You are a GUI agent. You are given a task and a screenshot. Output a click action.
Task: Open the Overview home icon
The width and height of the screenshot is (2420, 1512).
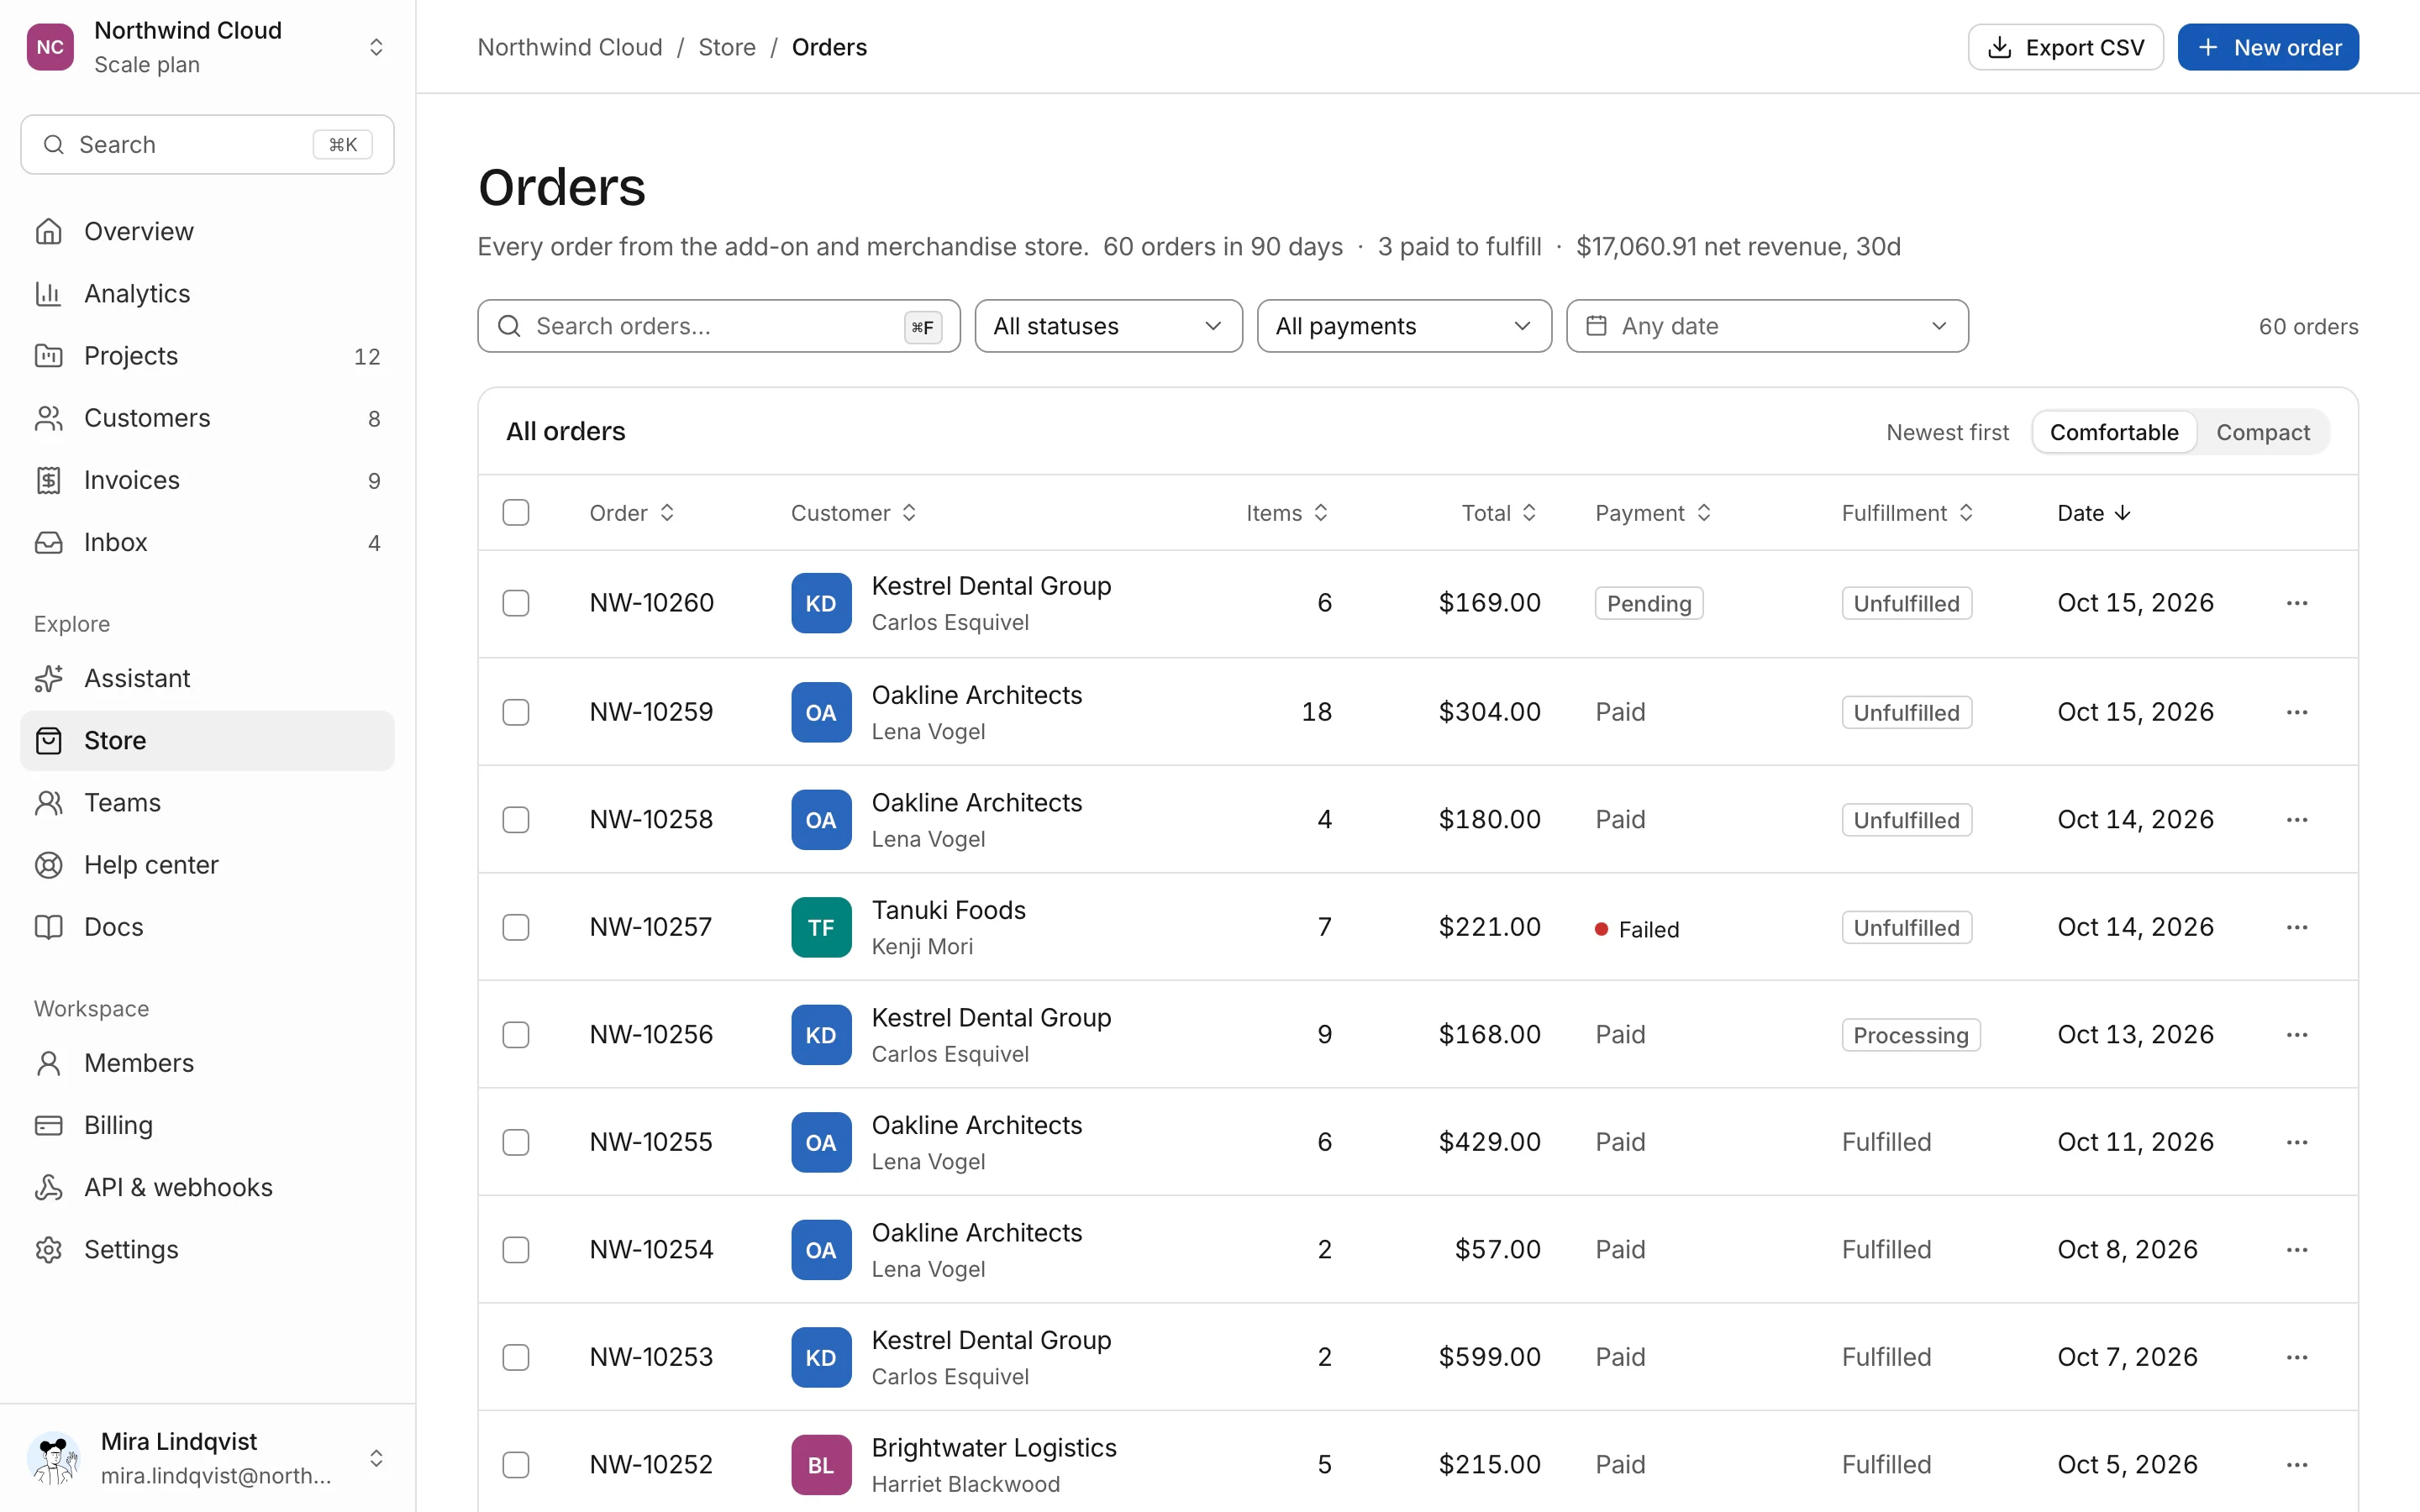point(48,231)
